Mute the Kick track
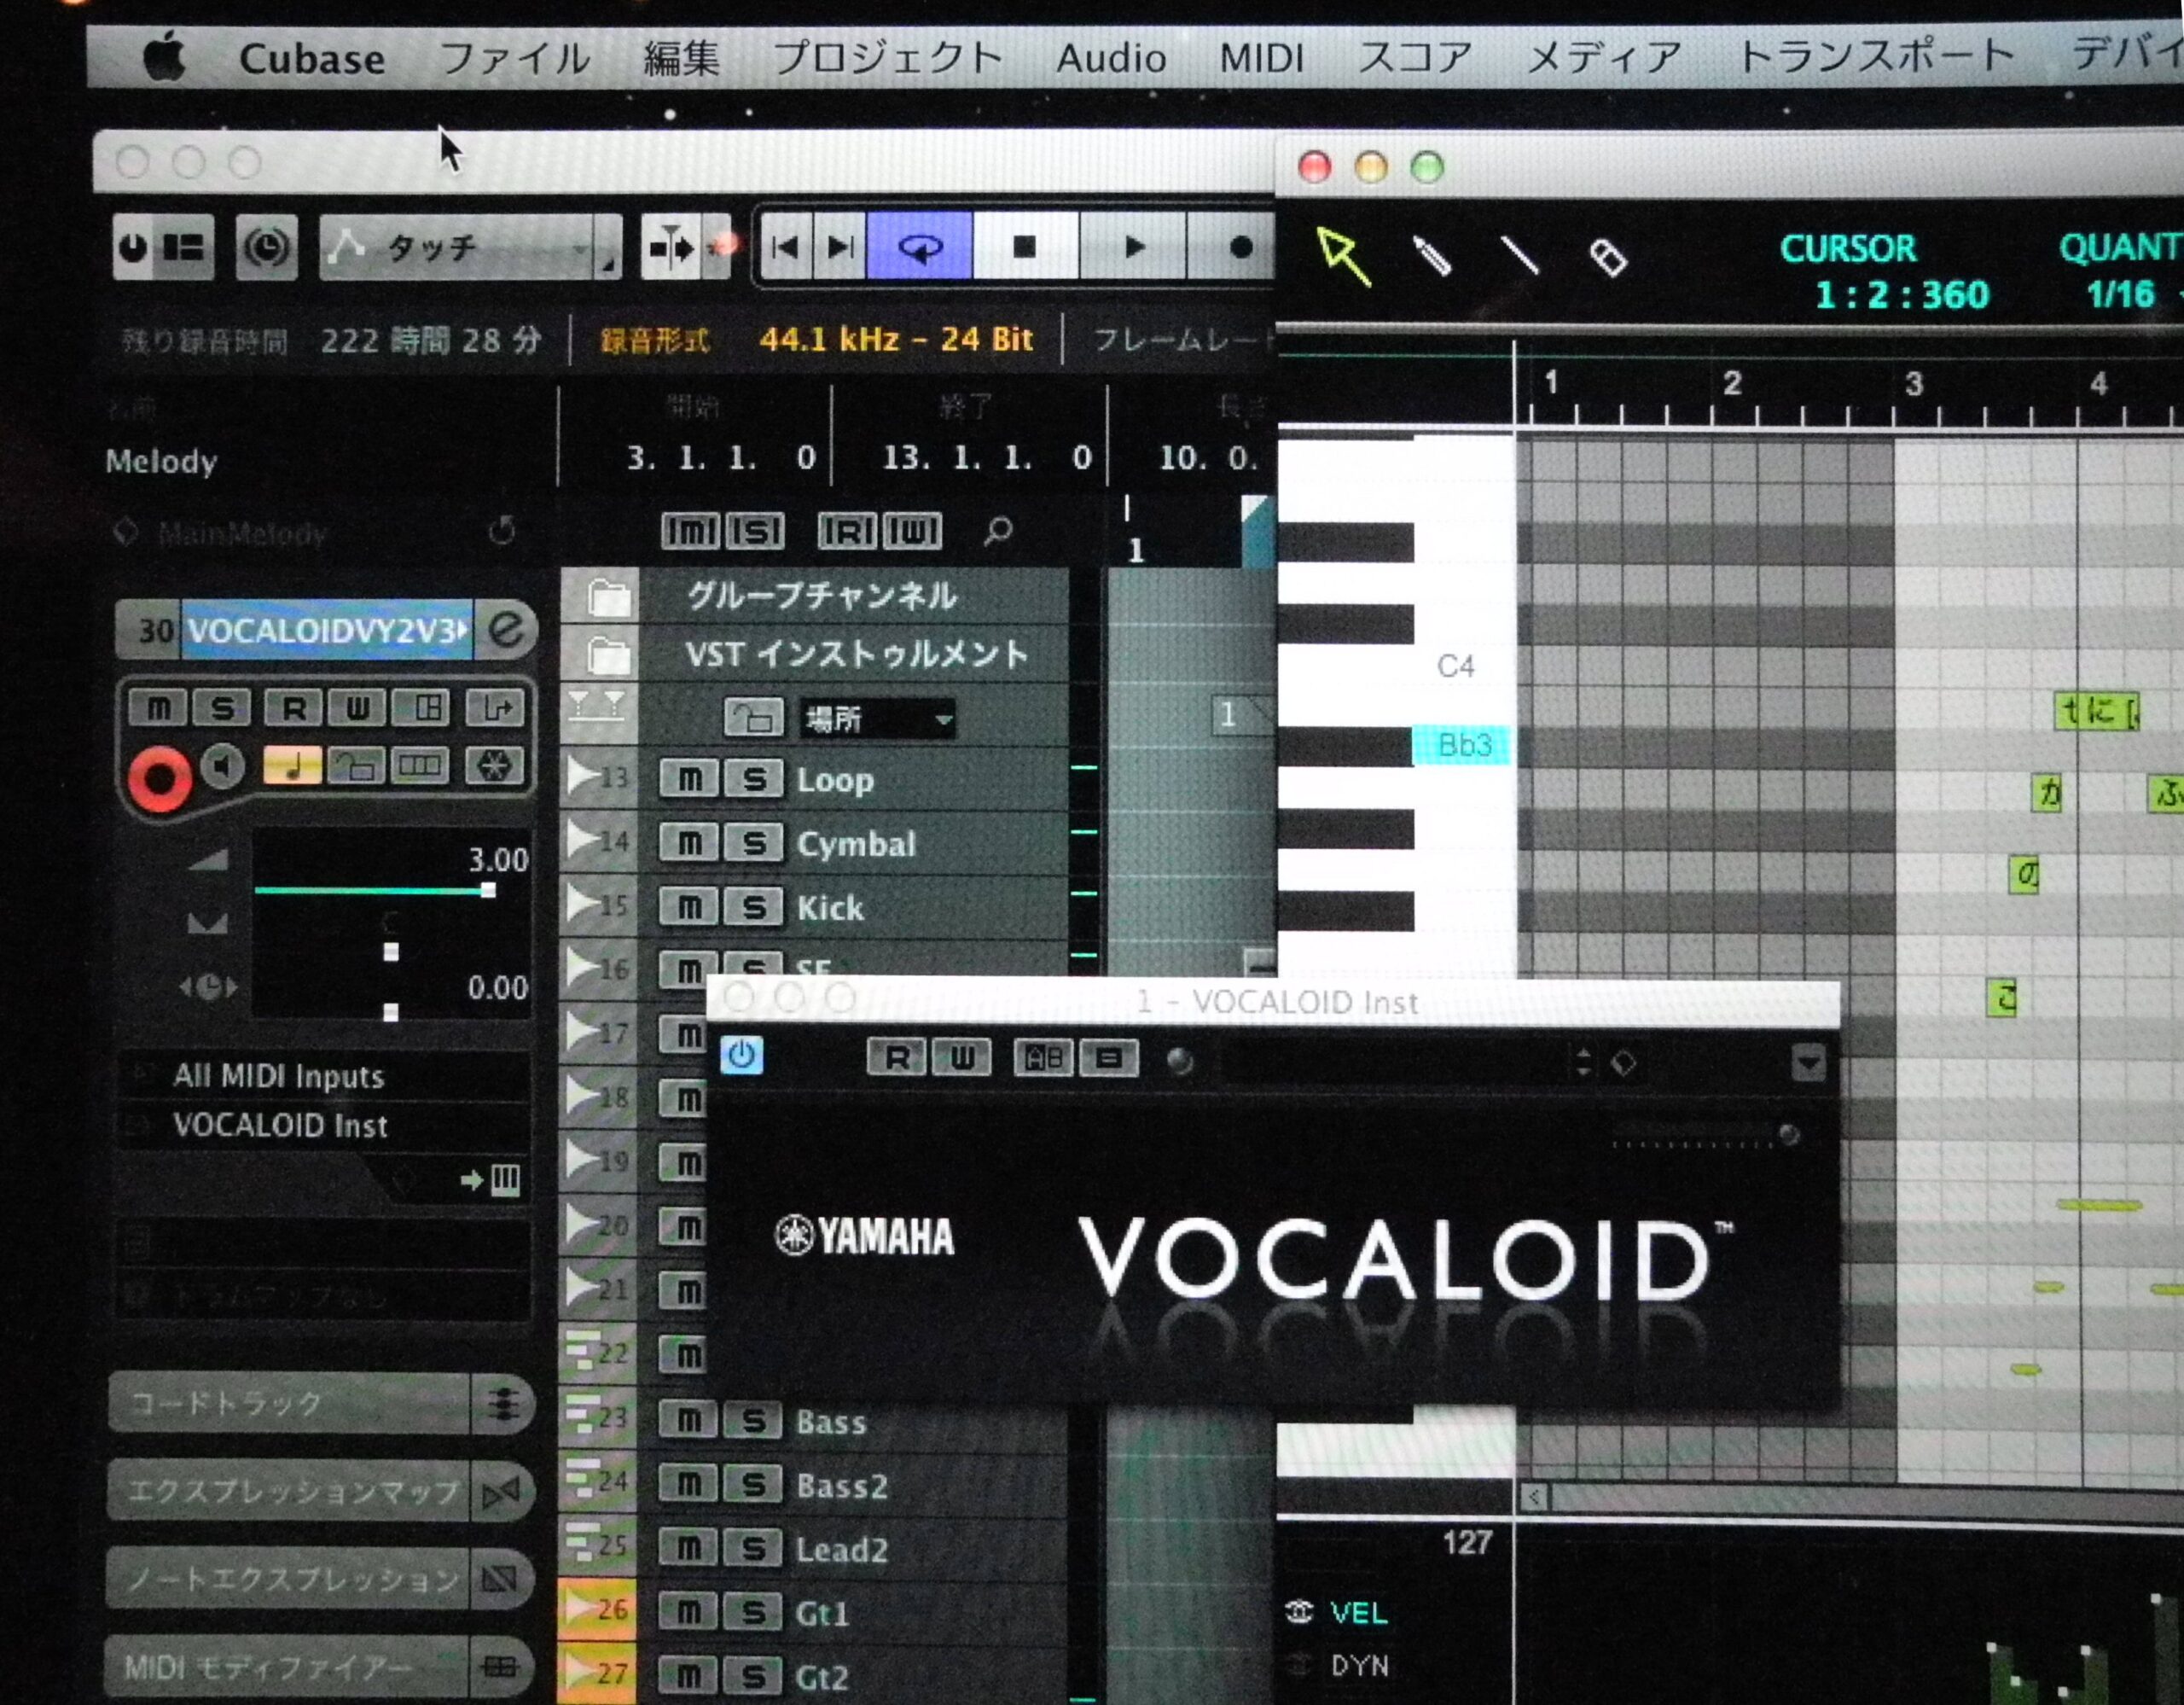2184x1705 pixels. (x=689, y=907)
